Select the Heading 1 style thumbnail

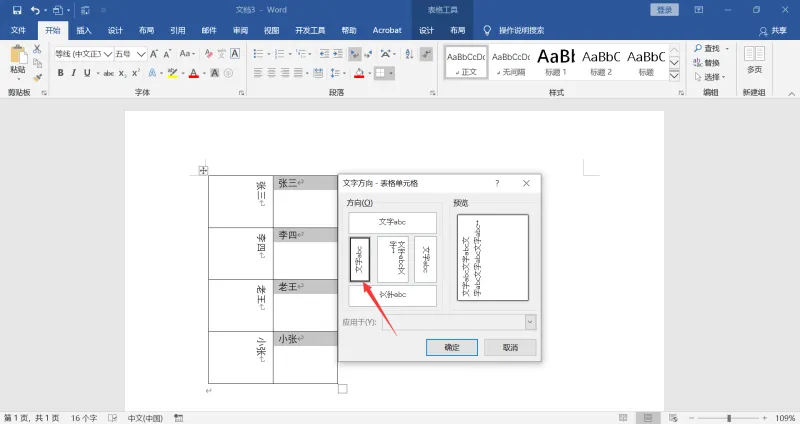click(556, 62)
